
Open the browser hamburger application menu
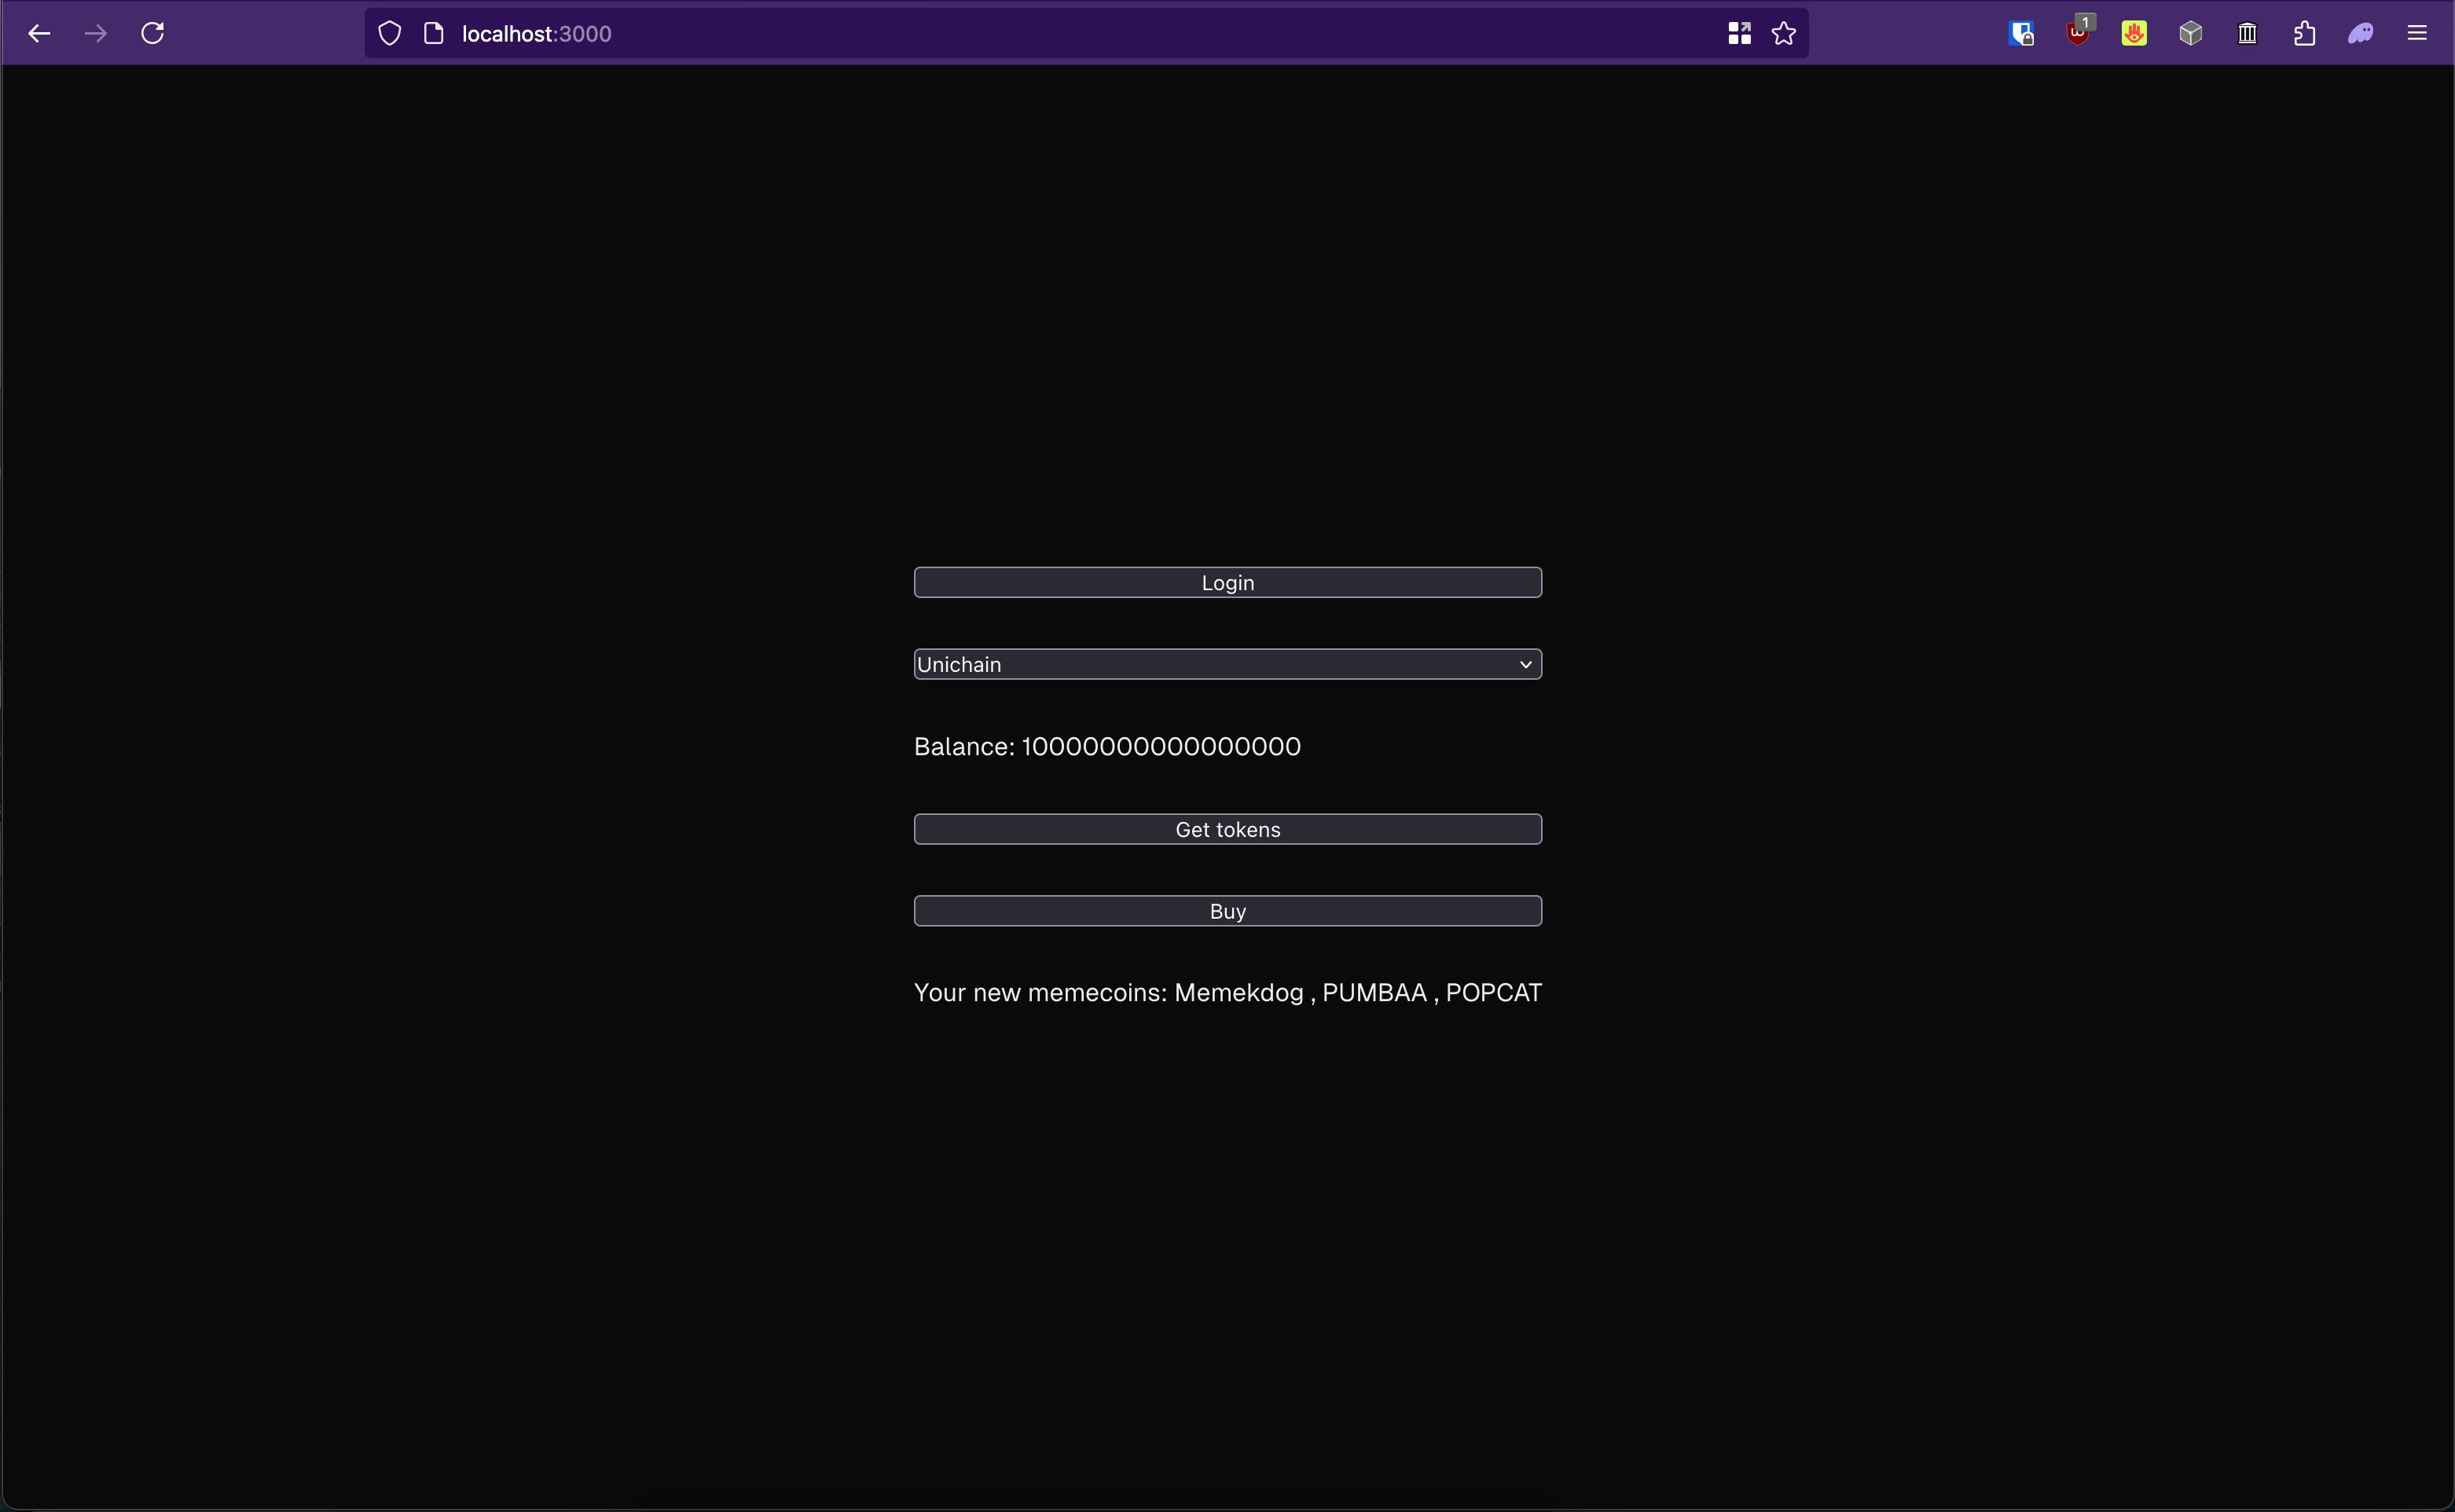click(2417, 33)
